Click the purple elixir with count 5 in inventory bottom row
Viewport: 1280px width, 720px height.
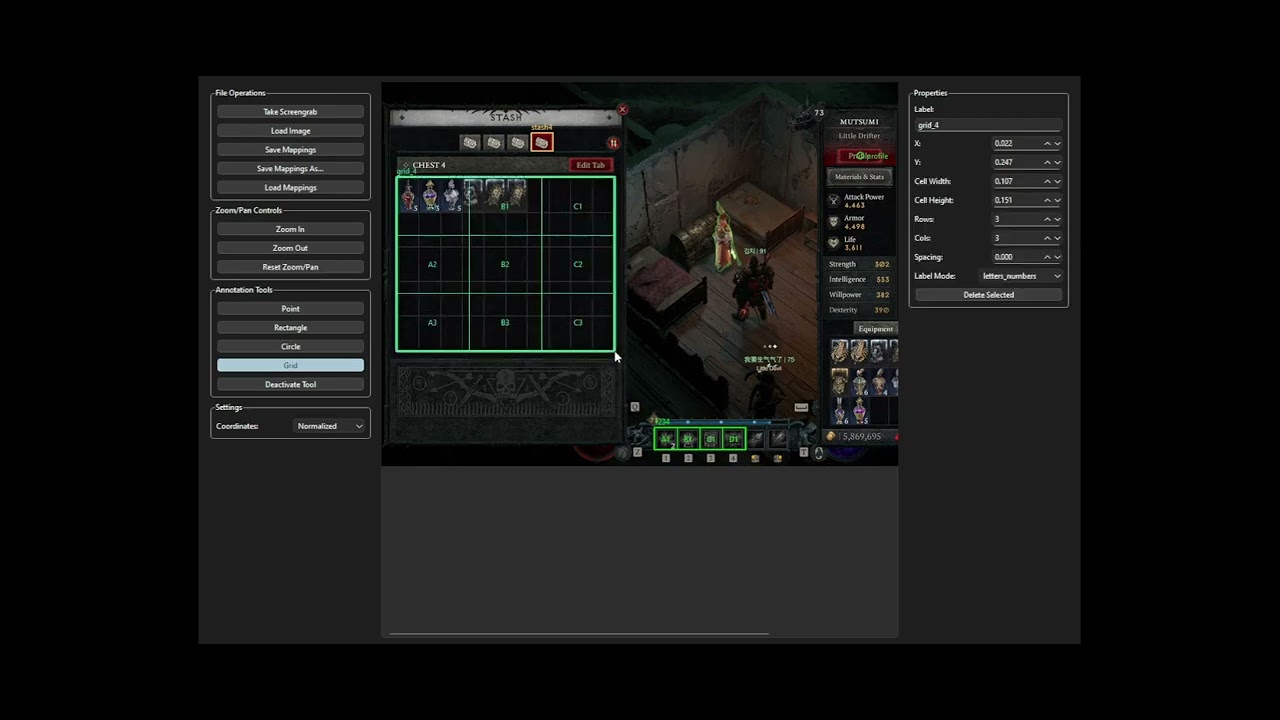click(859, 410)
